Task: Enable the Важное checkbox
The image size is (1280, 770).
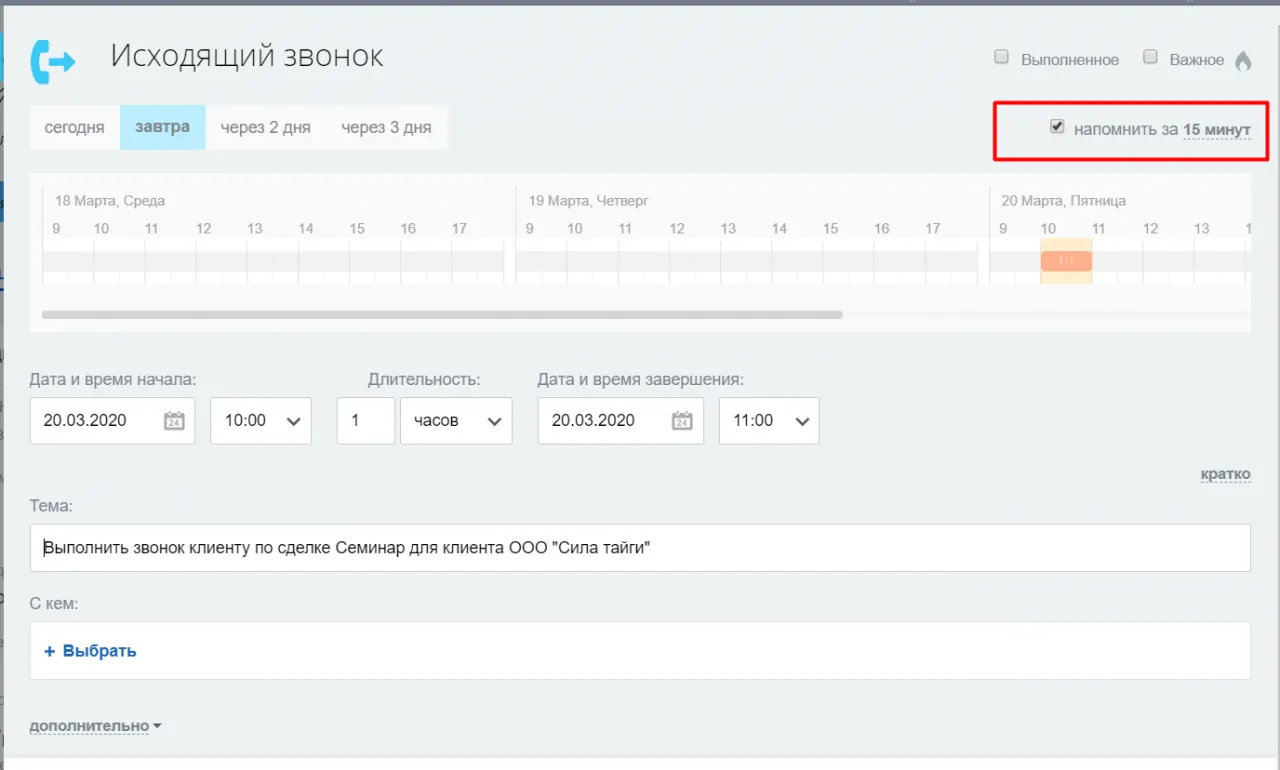Action: tap(1150, 57)
